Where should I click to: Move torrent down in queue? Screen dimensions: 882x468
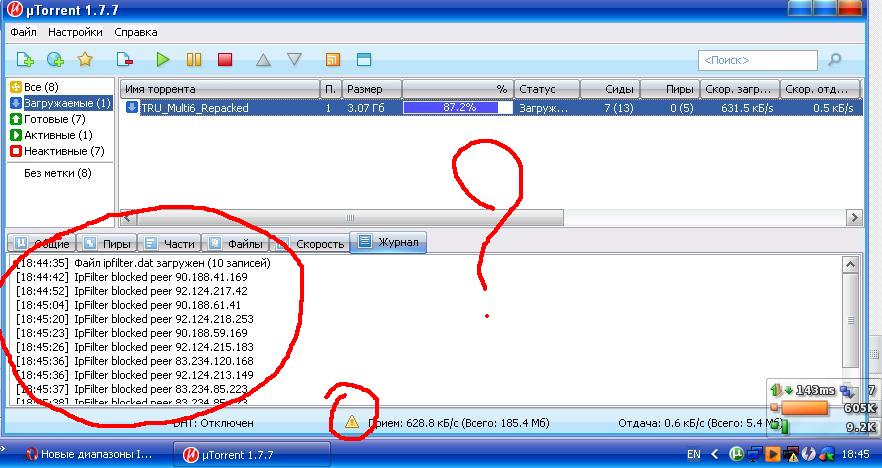tap(294, 60)
